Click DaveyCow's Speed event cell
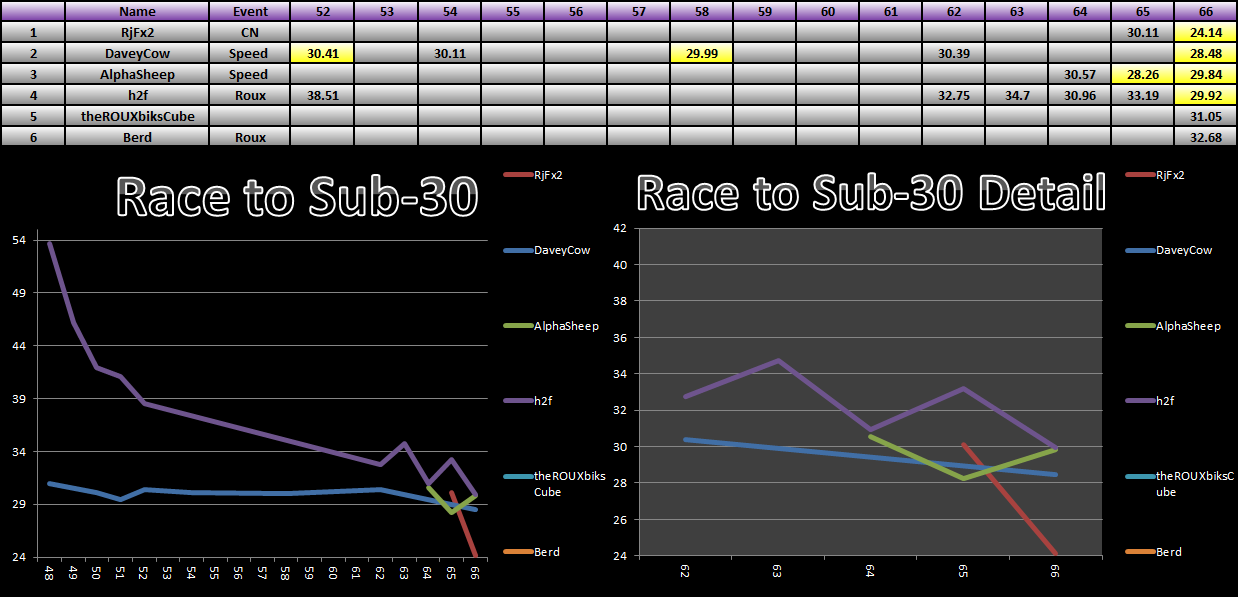1238x597 pixels. click(x=249, y=53)
